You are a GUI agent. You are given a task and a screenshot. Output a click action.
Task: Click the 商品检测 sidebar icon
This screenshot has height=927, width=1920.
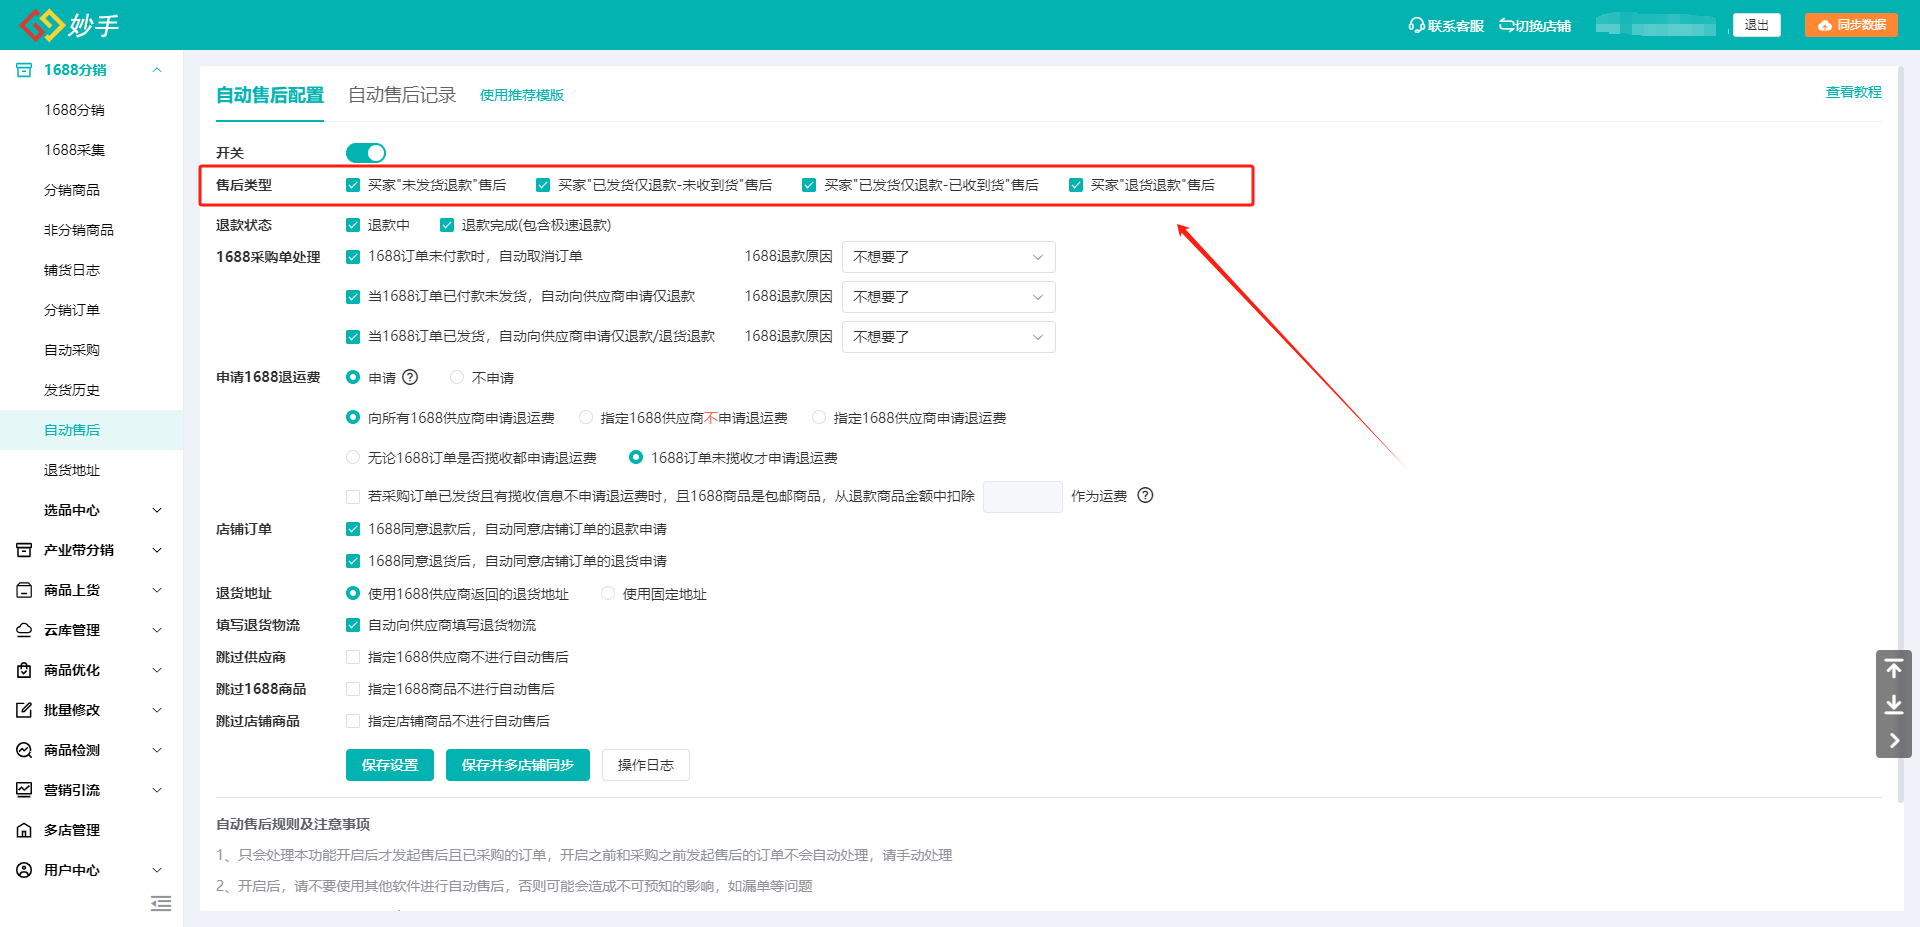pos(24,750)
